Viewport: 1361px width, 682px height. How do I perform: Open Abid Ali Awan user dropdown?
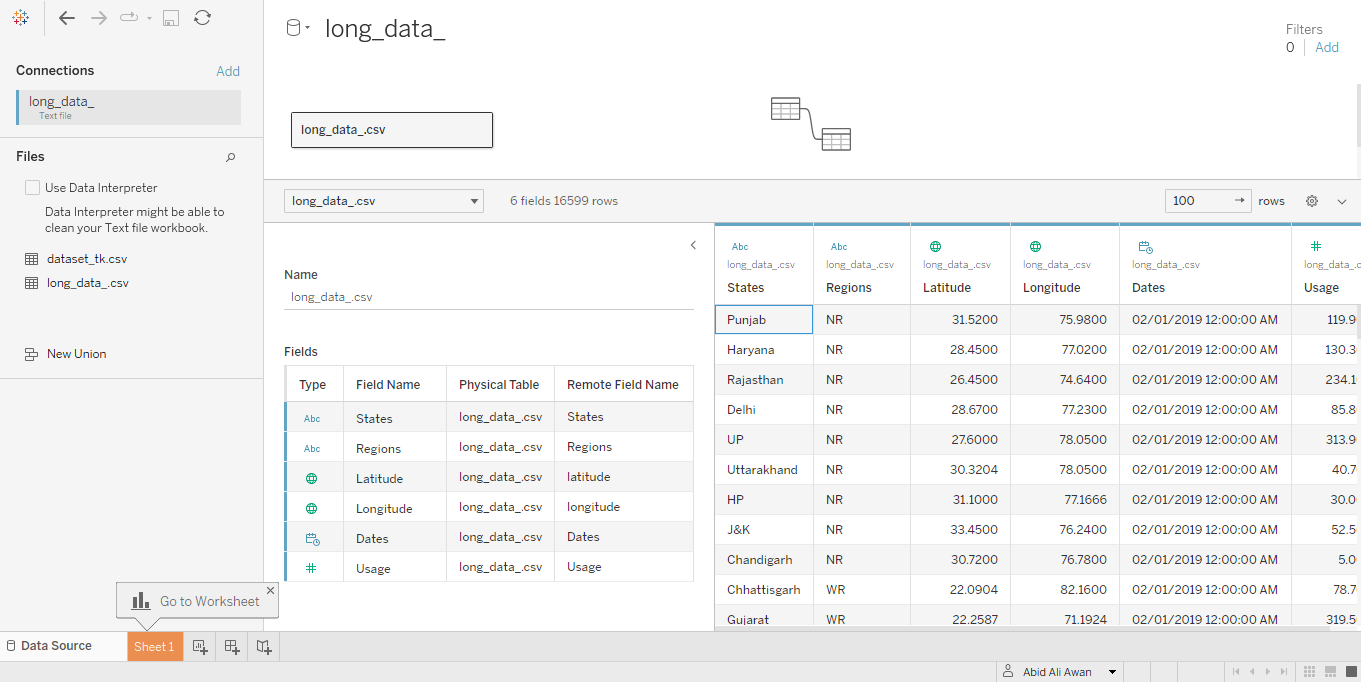pos(1112,672)
